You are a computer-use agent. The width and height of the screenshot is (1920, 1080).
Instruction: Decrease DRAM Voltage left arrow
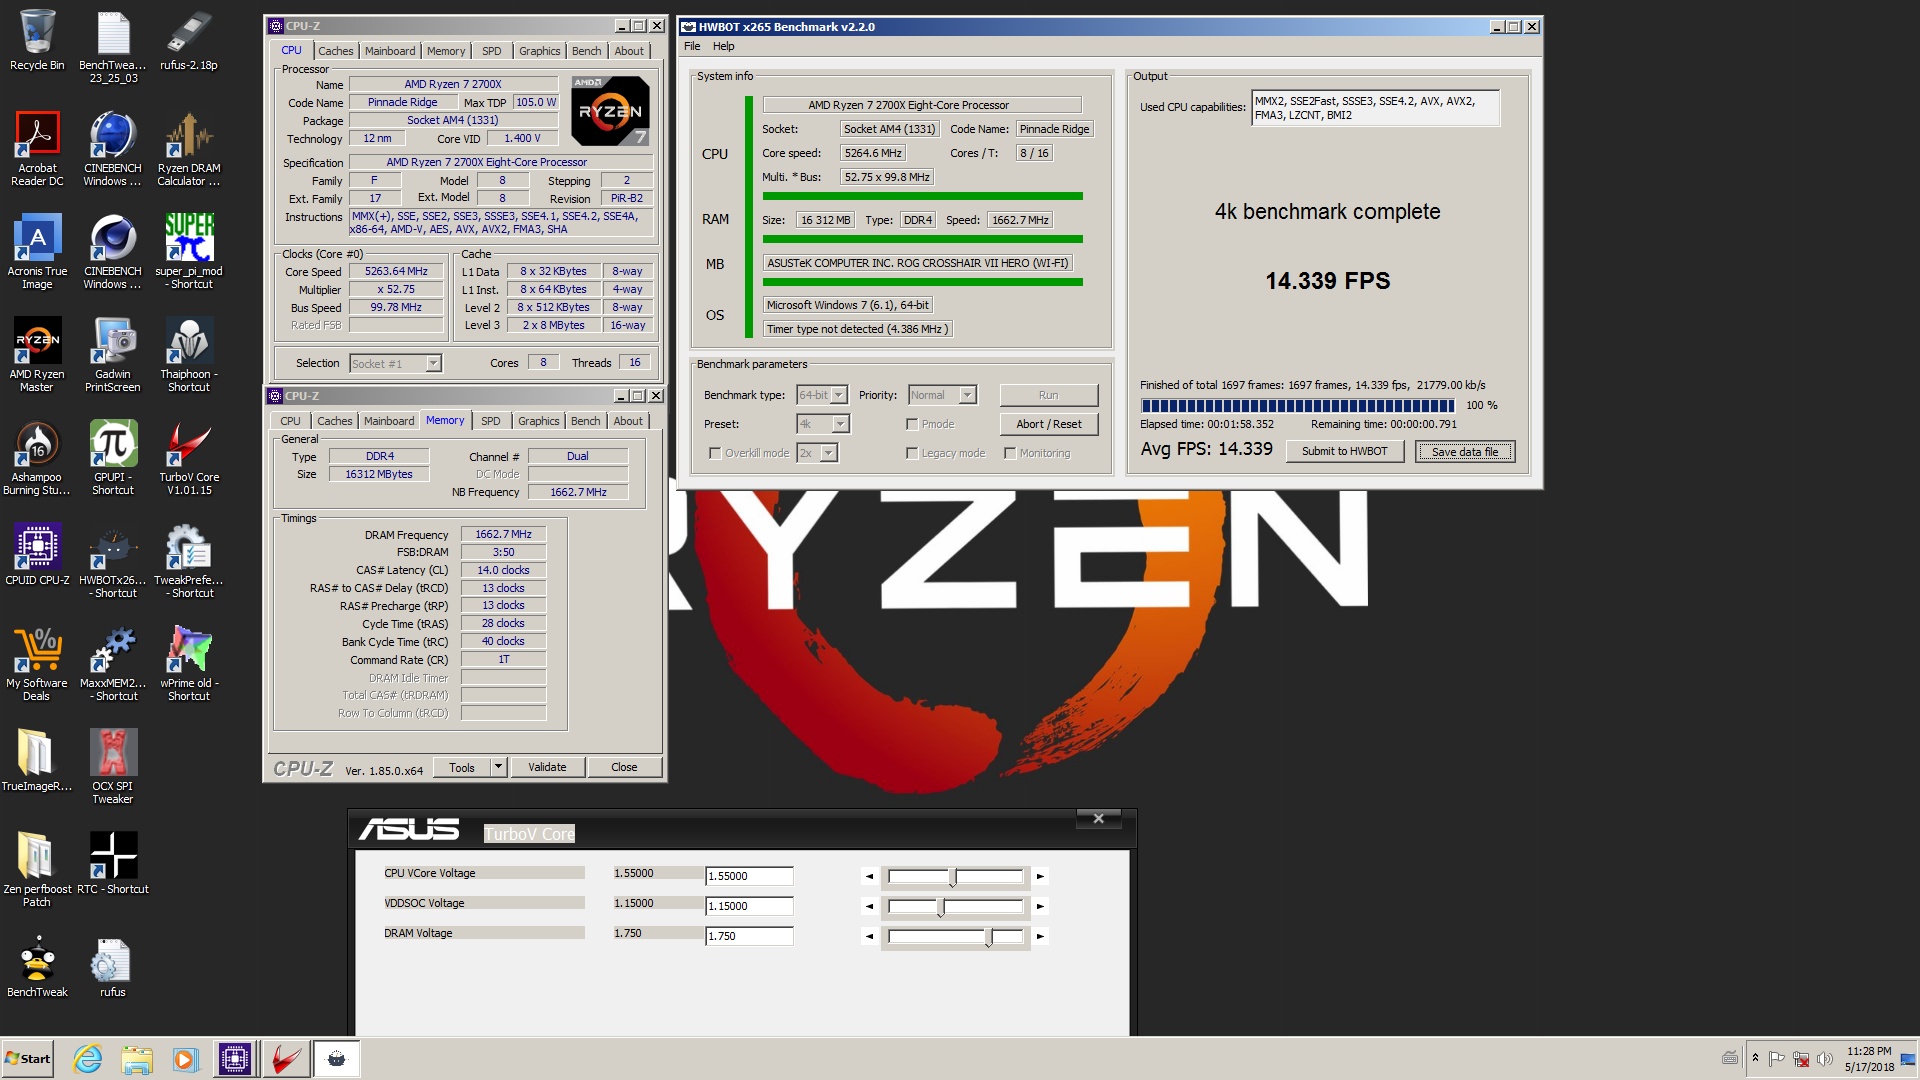869,937
